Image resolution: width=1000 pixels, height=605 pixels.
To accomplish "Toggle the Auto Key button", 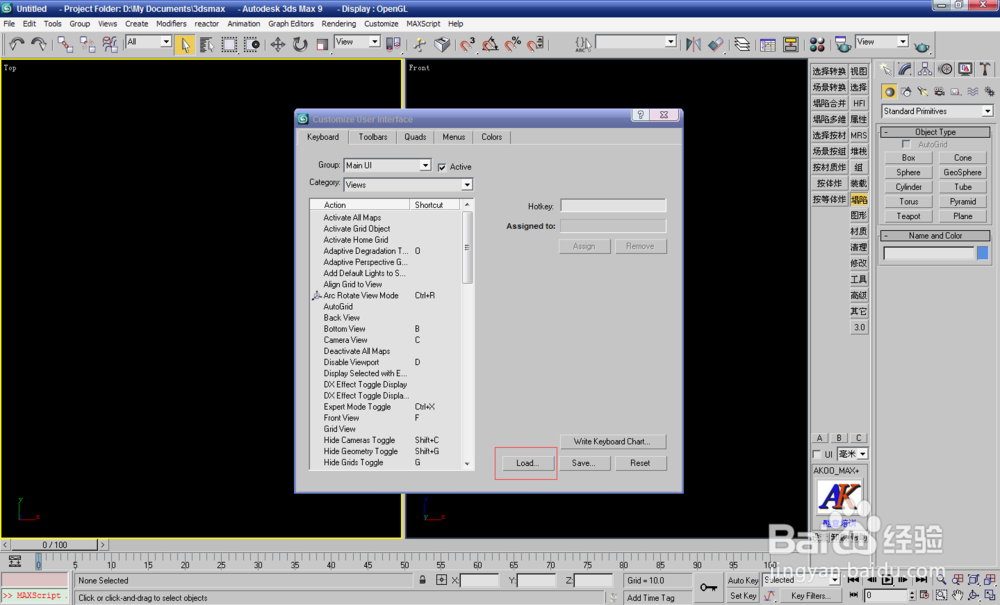I will pos(742,580).
